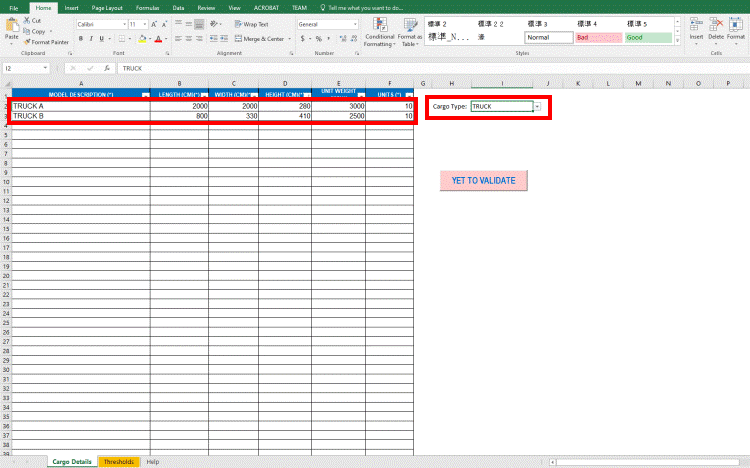Switch to the Thresholds sheet tab

point(119,462)
